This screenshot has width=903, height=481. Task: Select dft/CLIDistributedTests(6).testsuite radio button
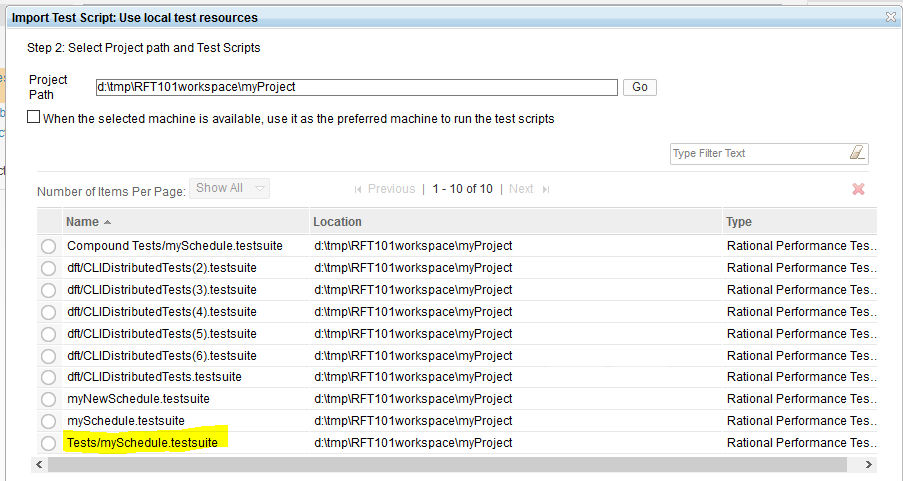tap(48, 356)
